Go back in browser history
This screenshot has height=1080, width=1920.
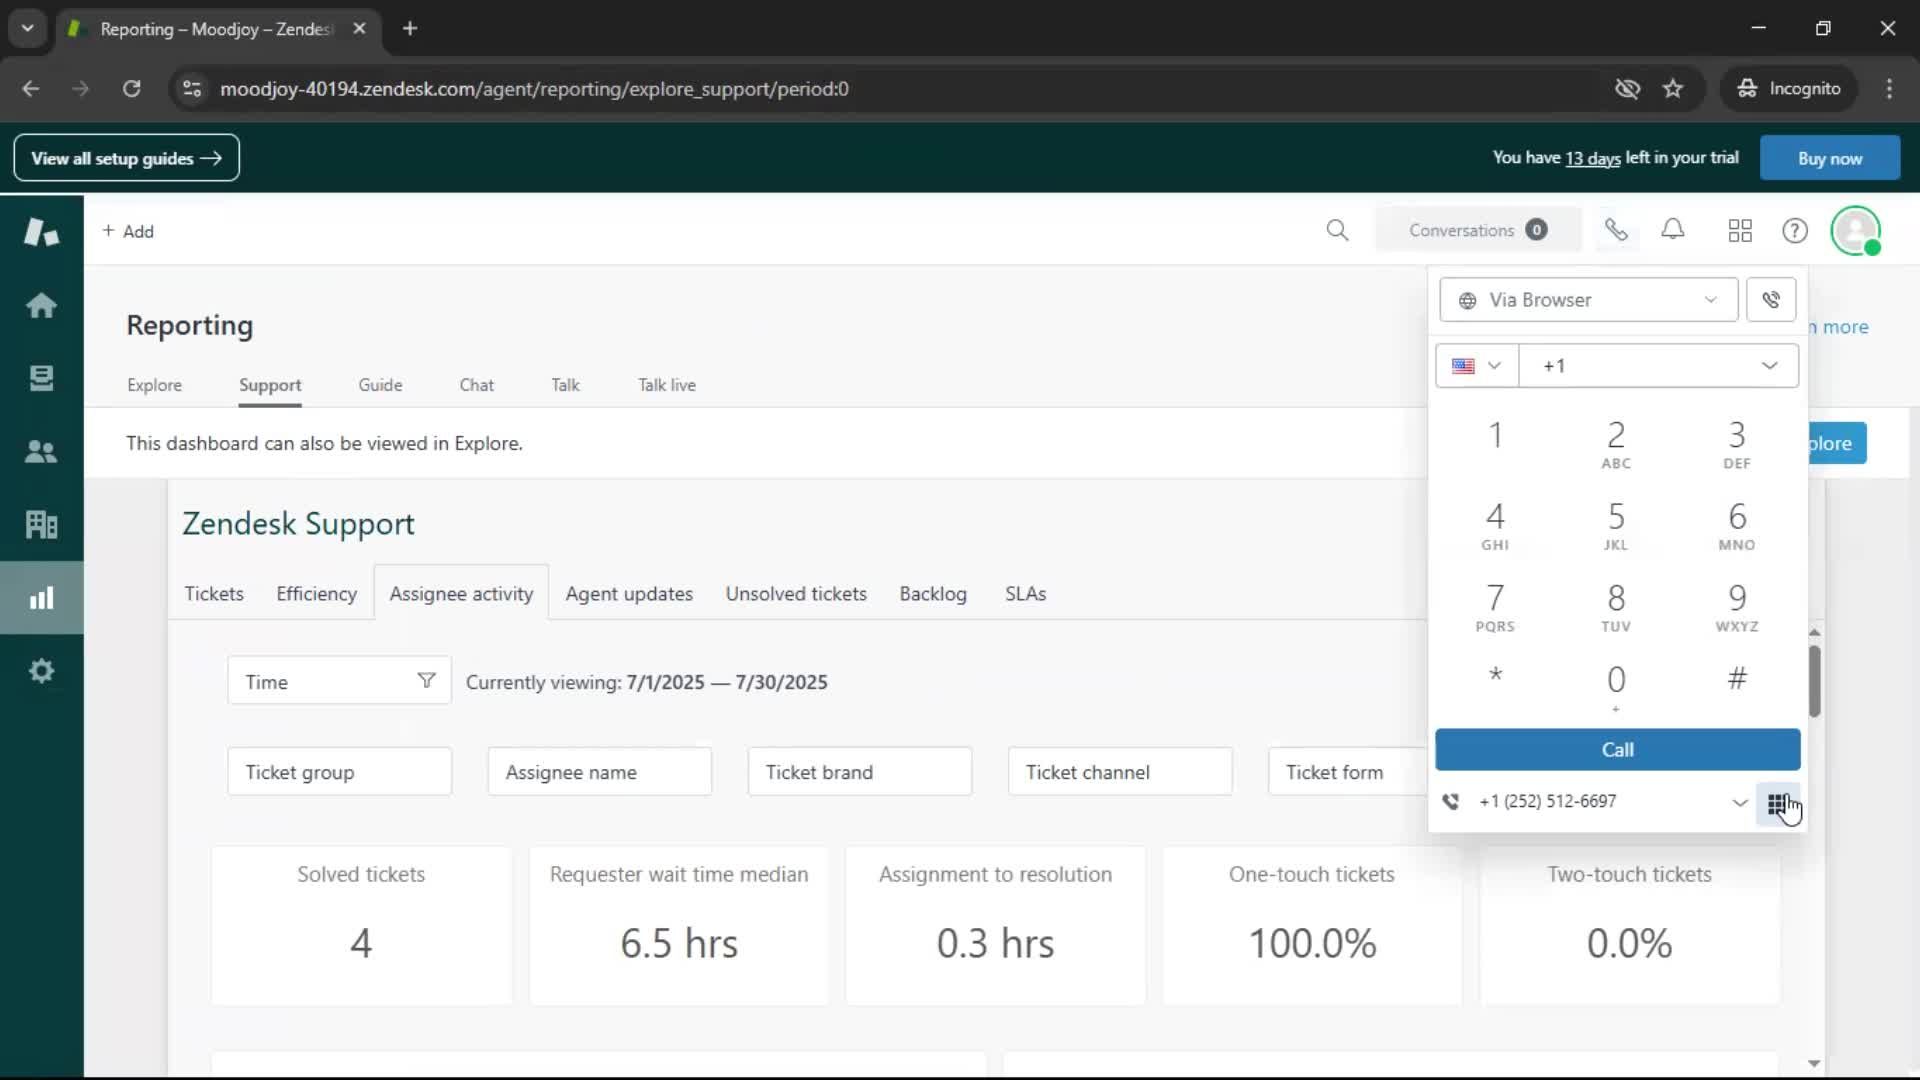pos(31,89)
